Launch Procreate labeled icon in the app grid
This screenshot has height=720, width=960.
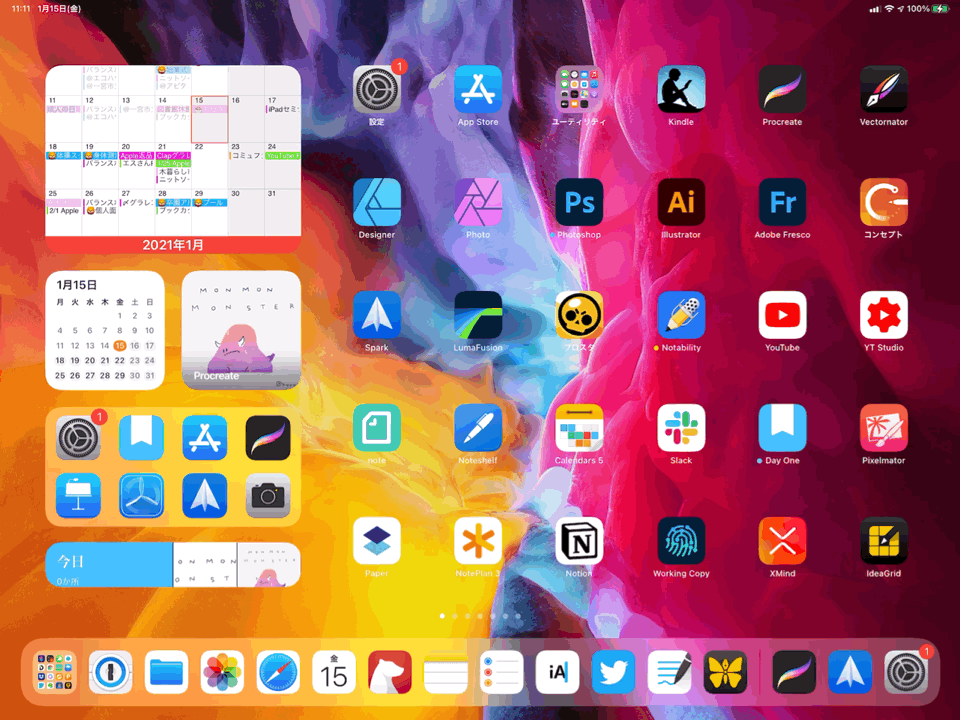pyautogui.click(x=782, y=89)
